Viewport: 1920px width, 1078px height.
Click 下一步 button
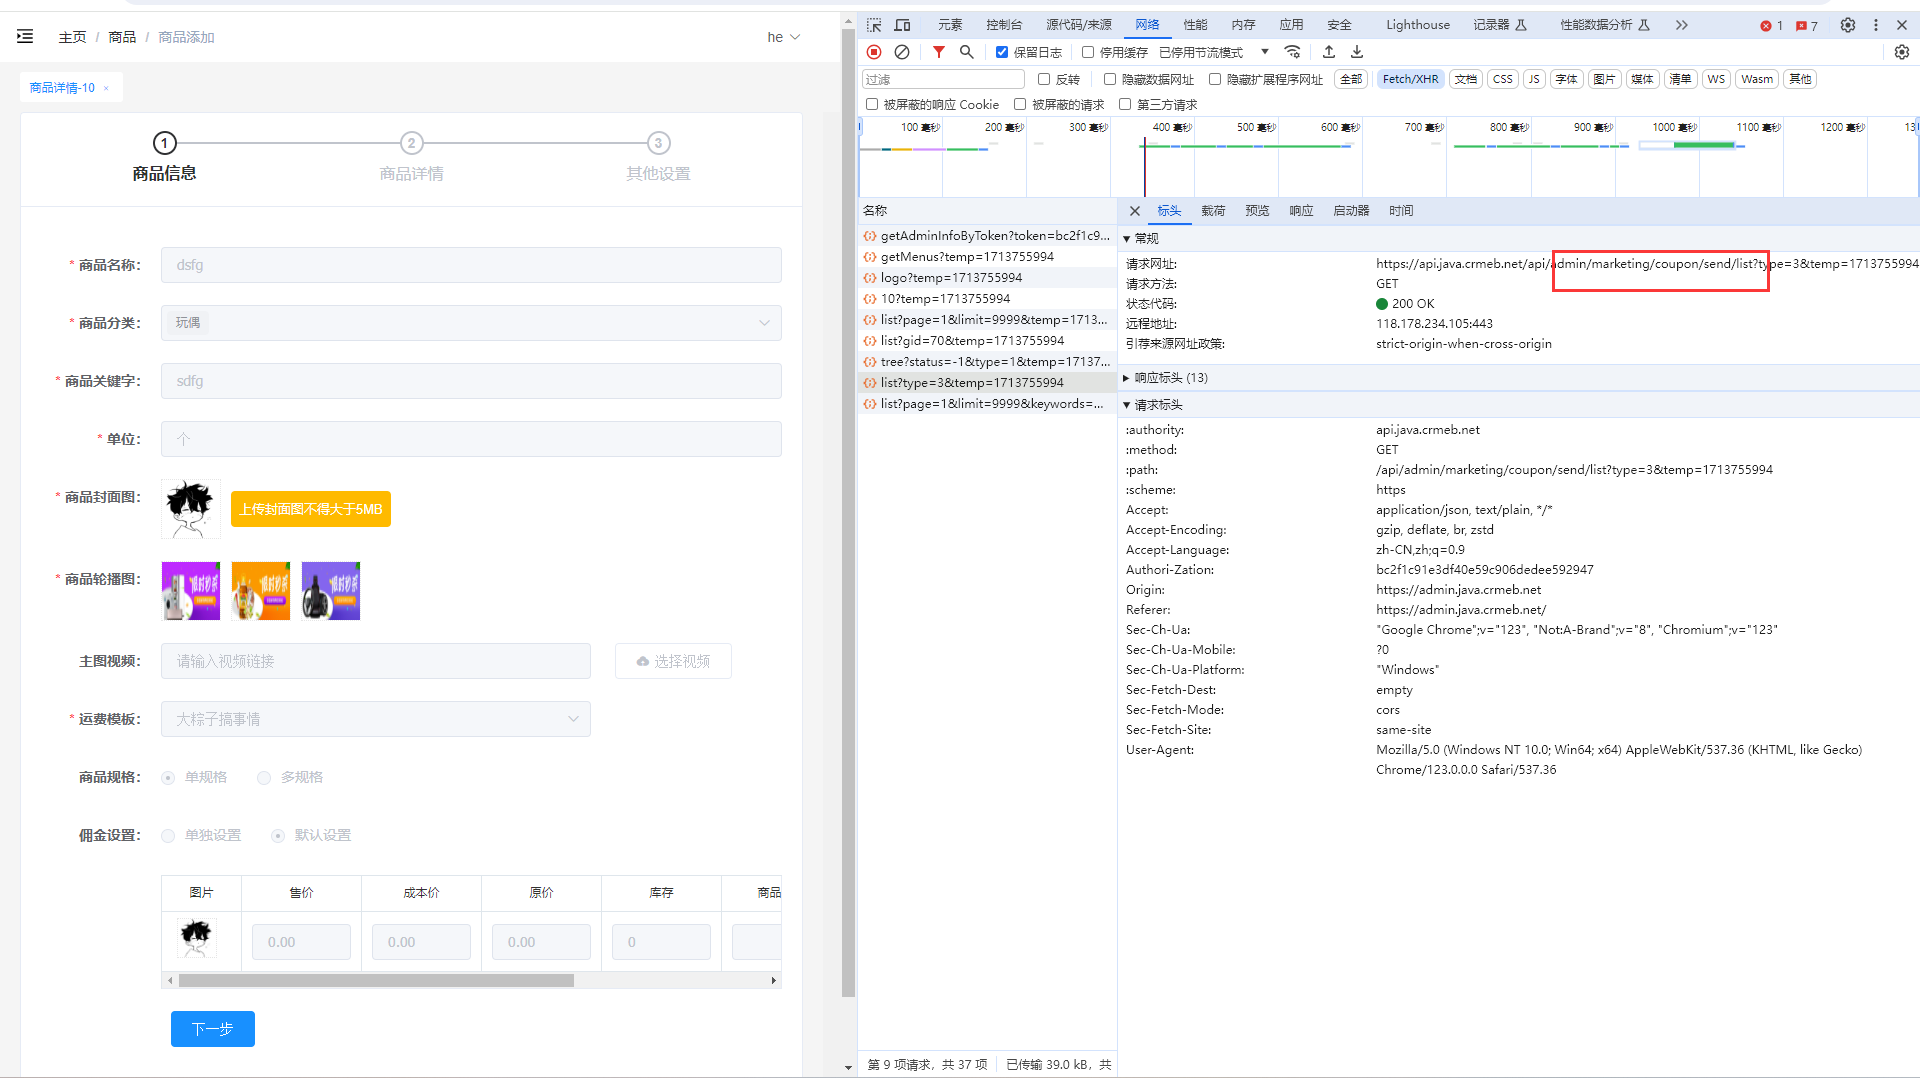tap(213, 1029)
